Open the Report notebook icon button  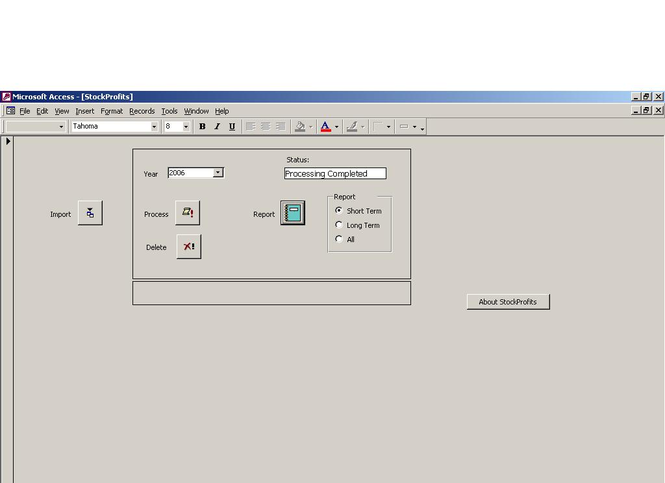click(x=293, y=212)
